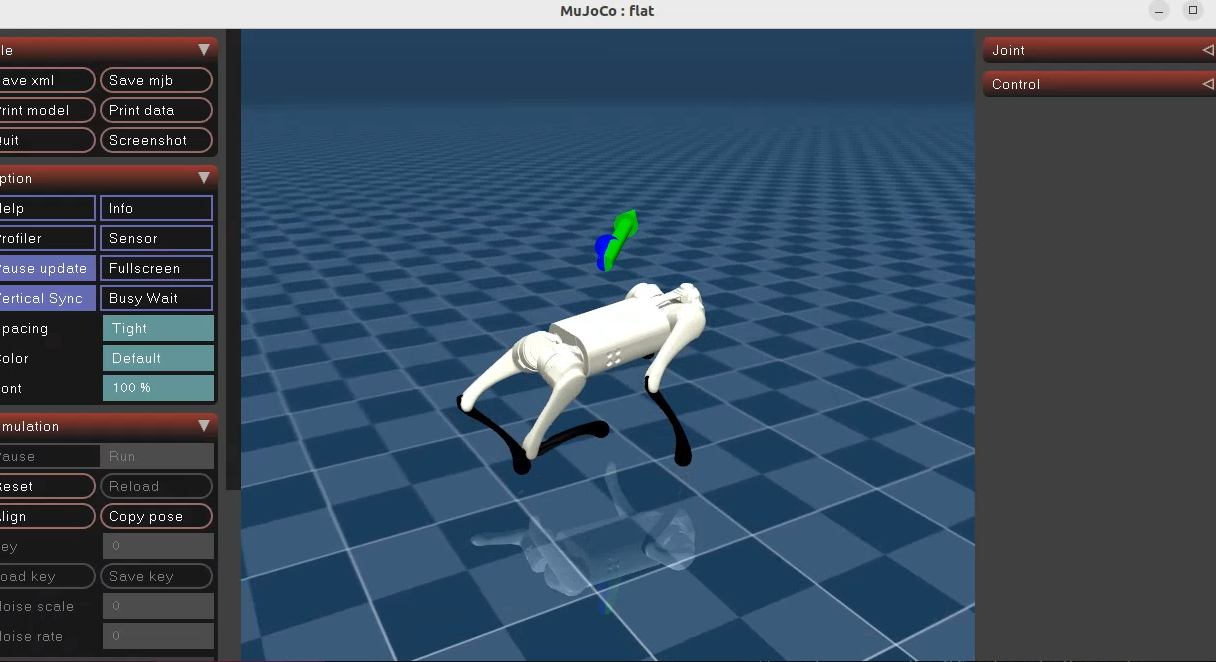Screen dimensions: 1216x662
Task: Click Copy pose button
Action: (157, 516)
